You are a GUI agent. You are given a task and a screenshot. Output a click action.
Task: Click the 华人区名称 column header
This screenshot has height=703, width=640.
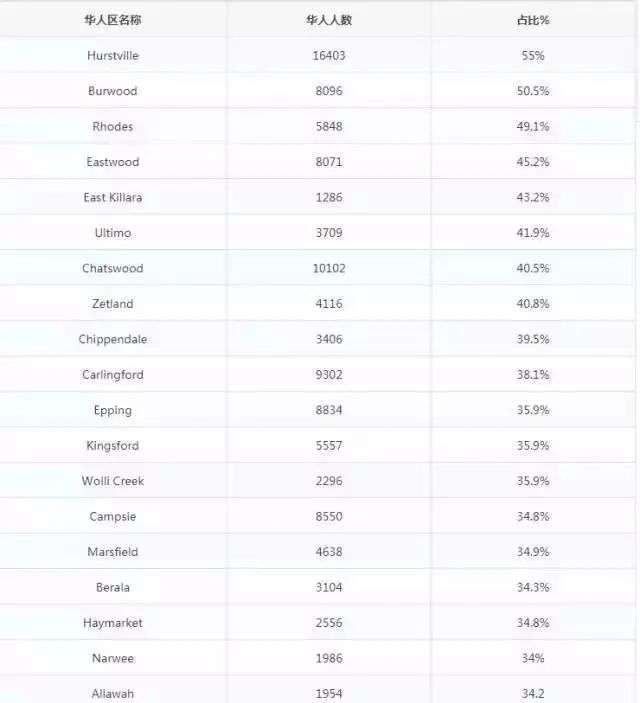[113, 20]
